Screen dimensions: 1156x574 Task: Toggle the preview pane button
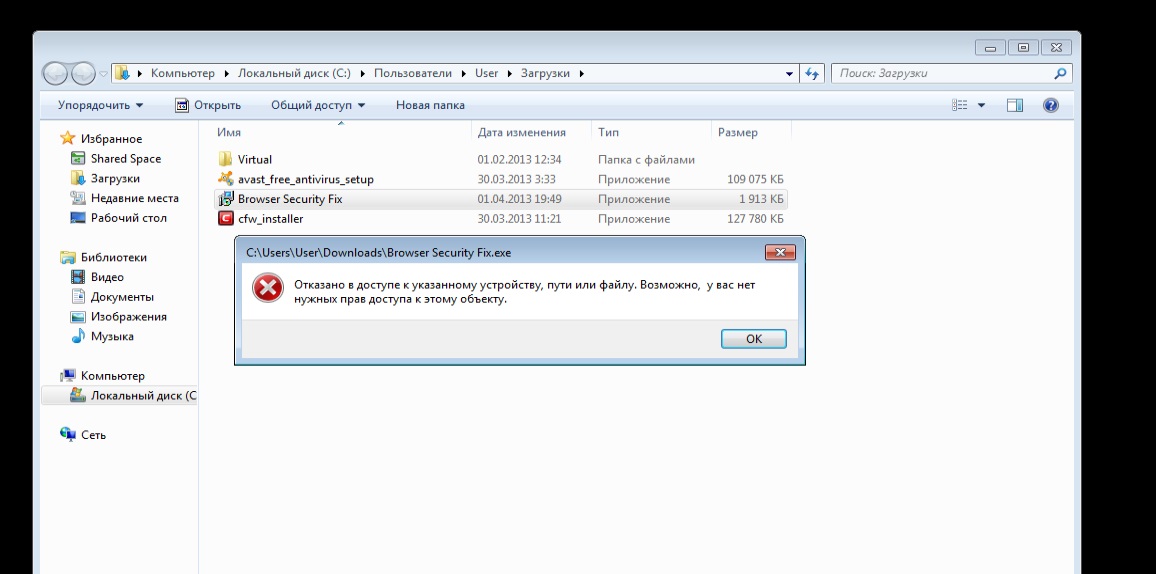(1014, 105)
